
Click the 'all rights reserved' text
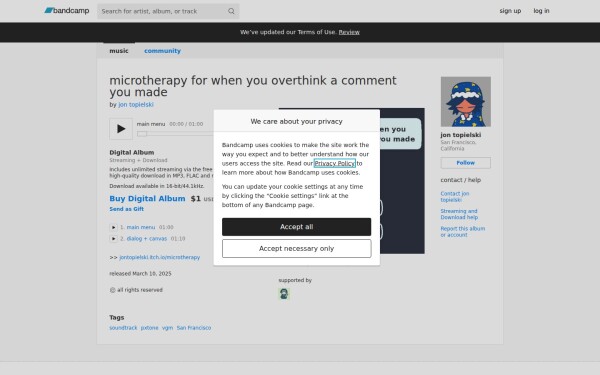[x=140, y=290]
